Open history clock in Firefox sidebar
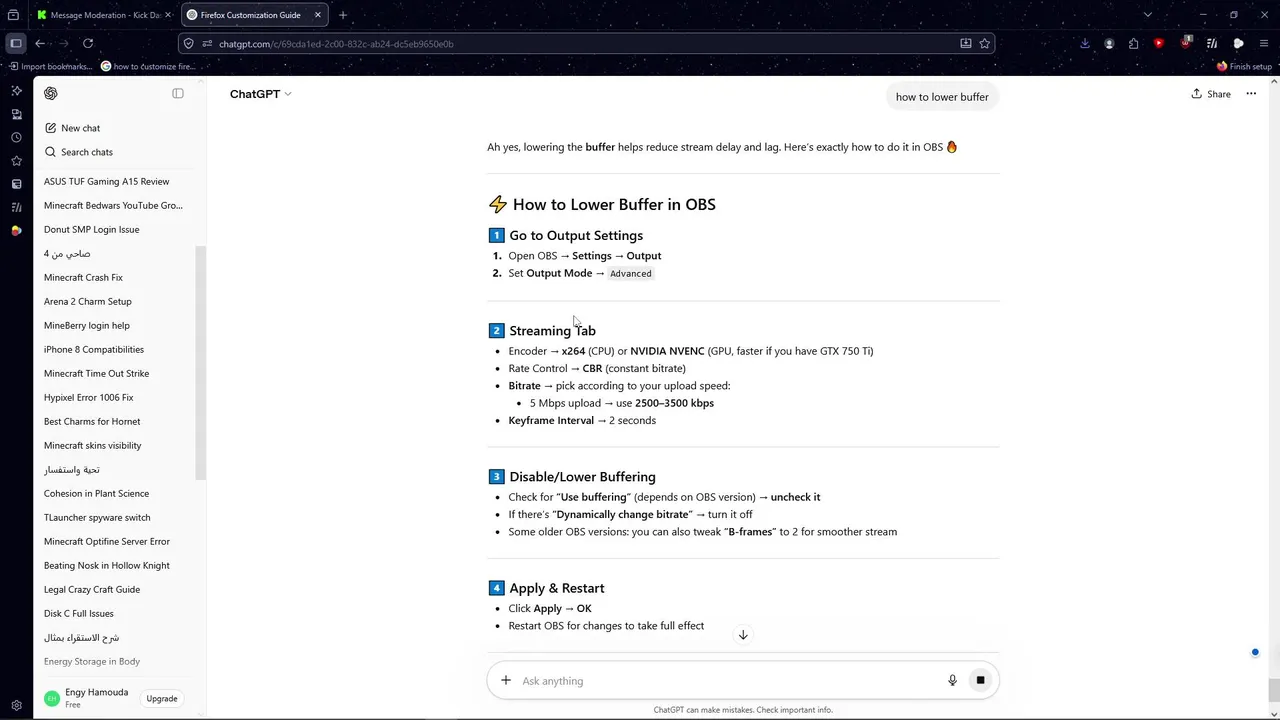1280x720 pixels. (16, 137)
